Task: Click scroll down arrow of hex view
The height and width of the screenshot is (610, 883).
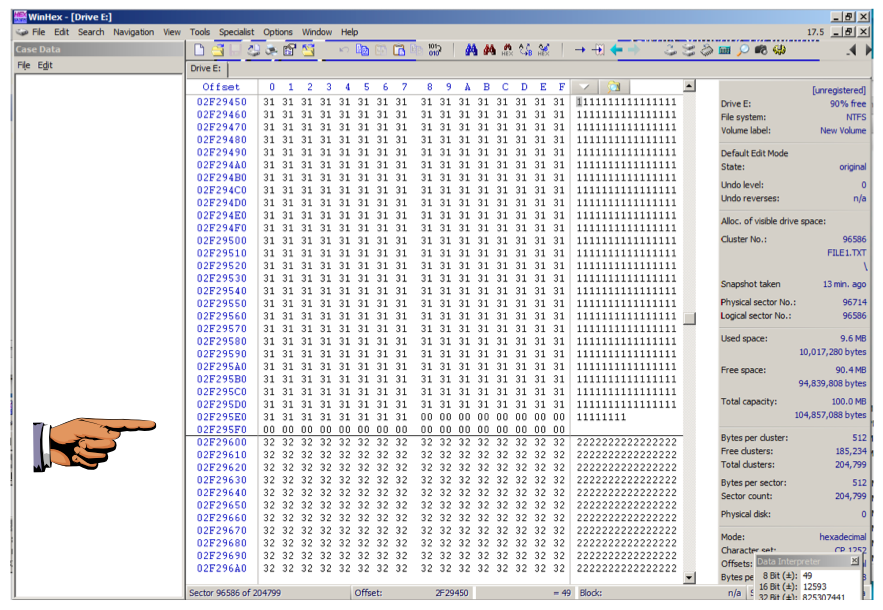Action: 689,577
